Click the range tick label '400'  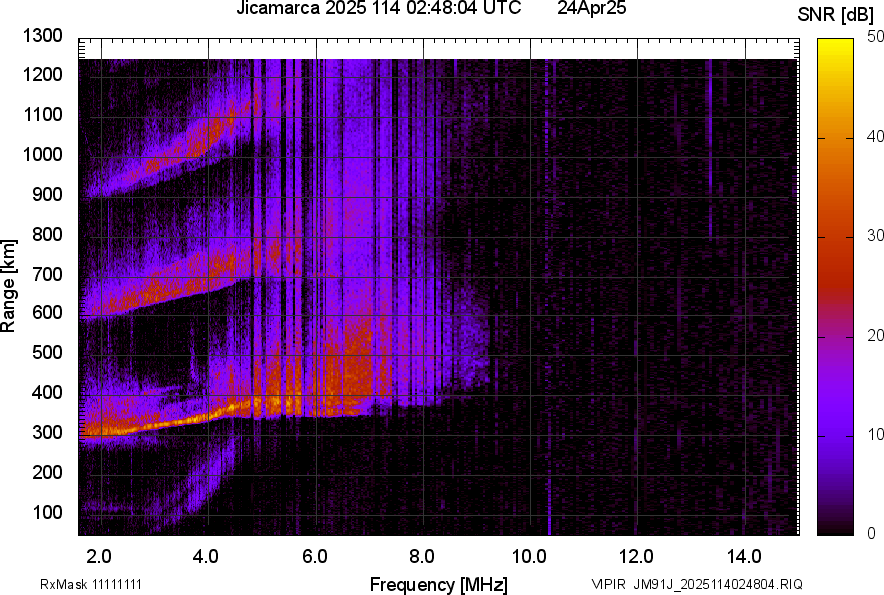(47, 392)
